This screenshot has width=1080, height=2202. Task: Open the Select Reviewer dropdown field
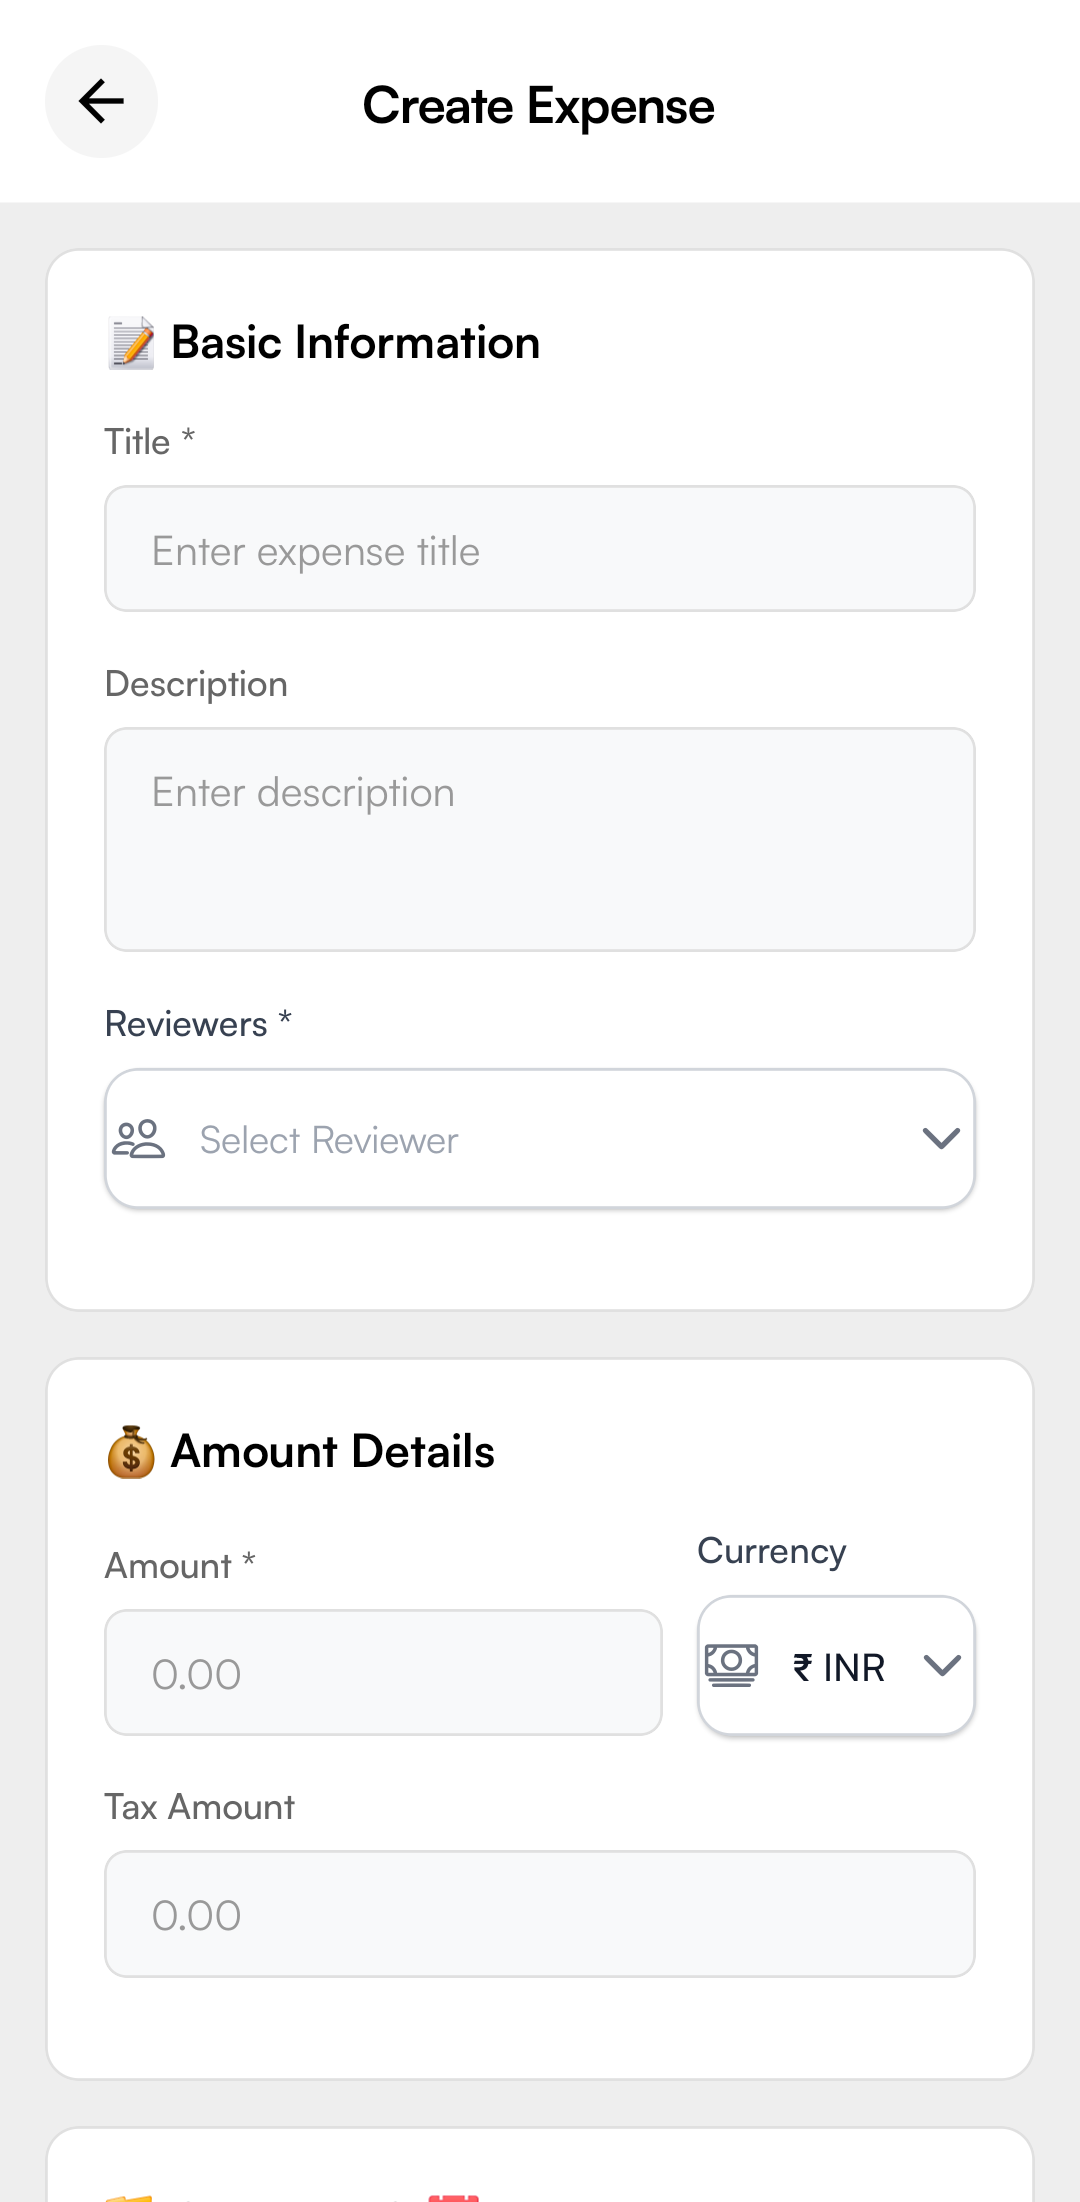[x=540, y=1139]
